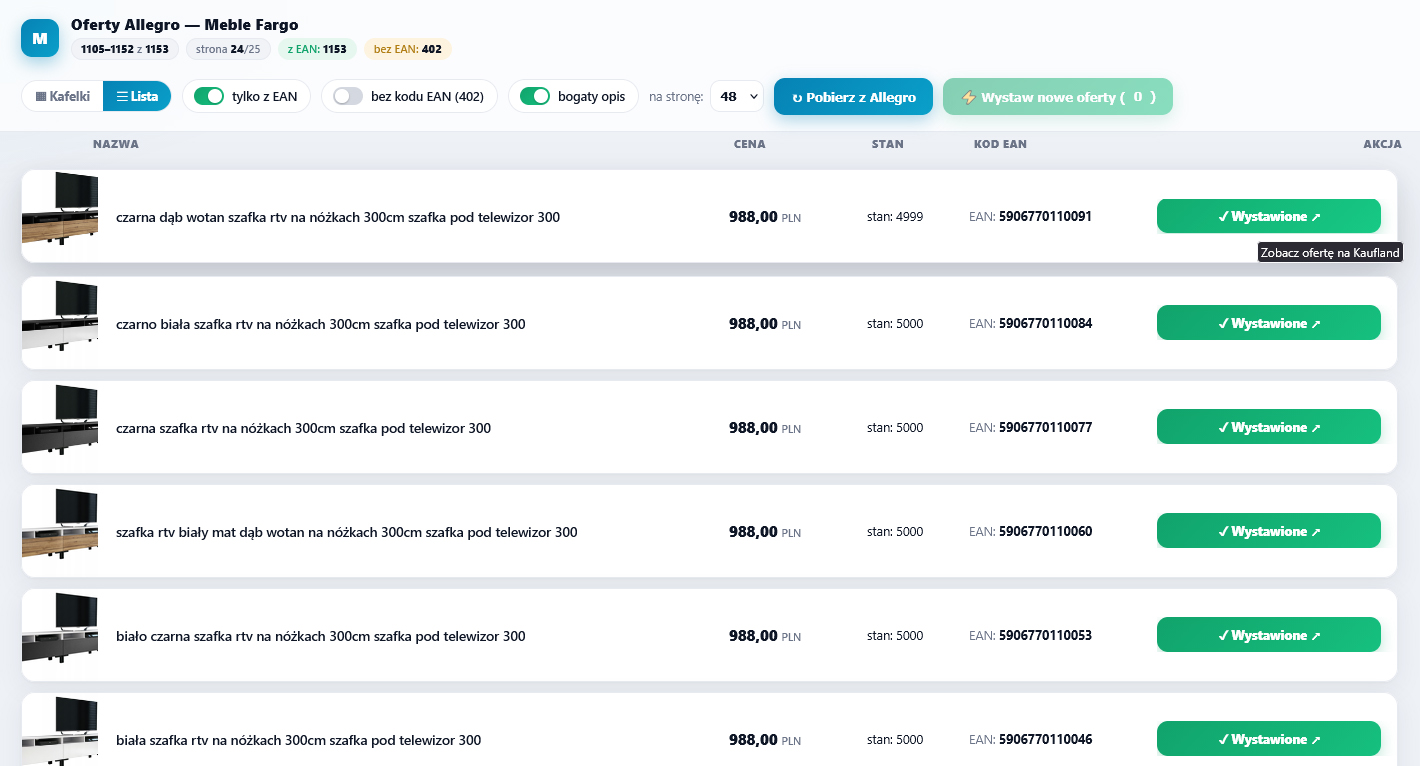Viewport: 1420px width, 766px height.
Task: Toggle the 'tylko z EAN' switch
Action: [209, 96]
